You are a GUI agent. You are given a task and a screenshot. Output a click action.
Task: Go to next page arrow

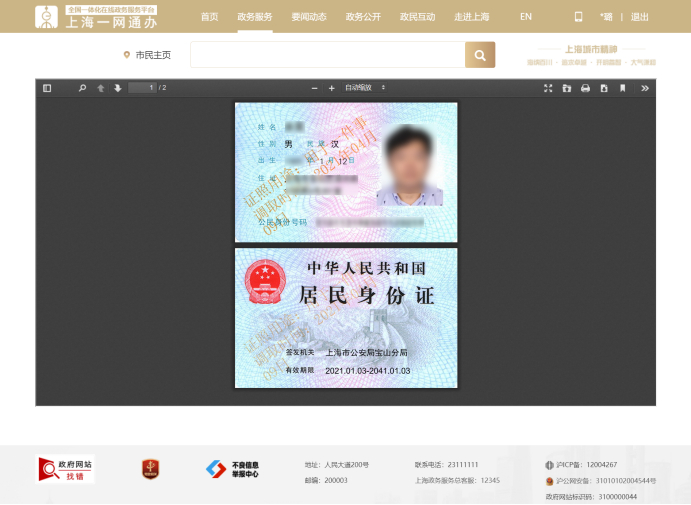coord(118,88)
